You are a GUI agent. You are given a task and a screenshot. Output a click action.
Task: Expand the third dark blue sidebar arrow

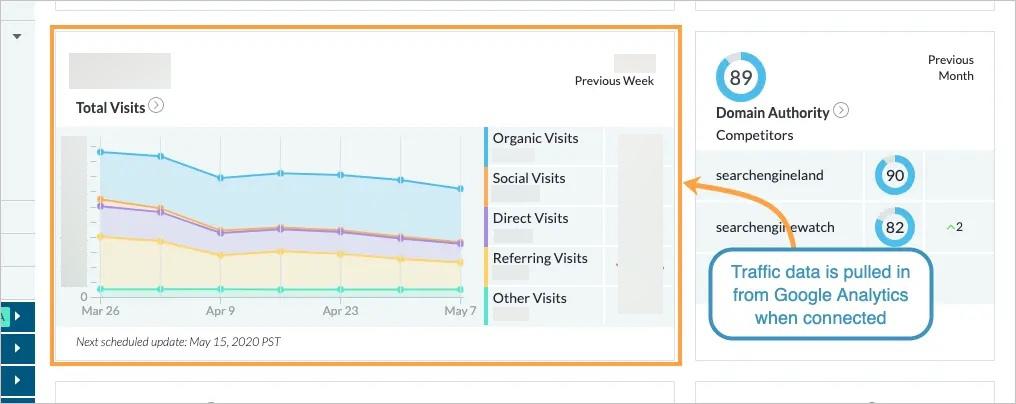[x=18, y=381]
